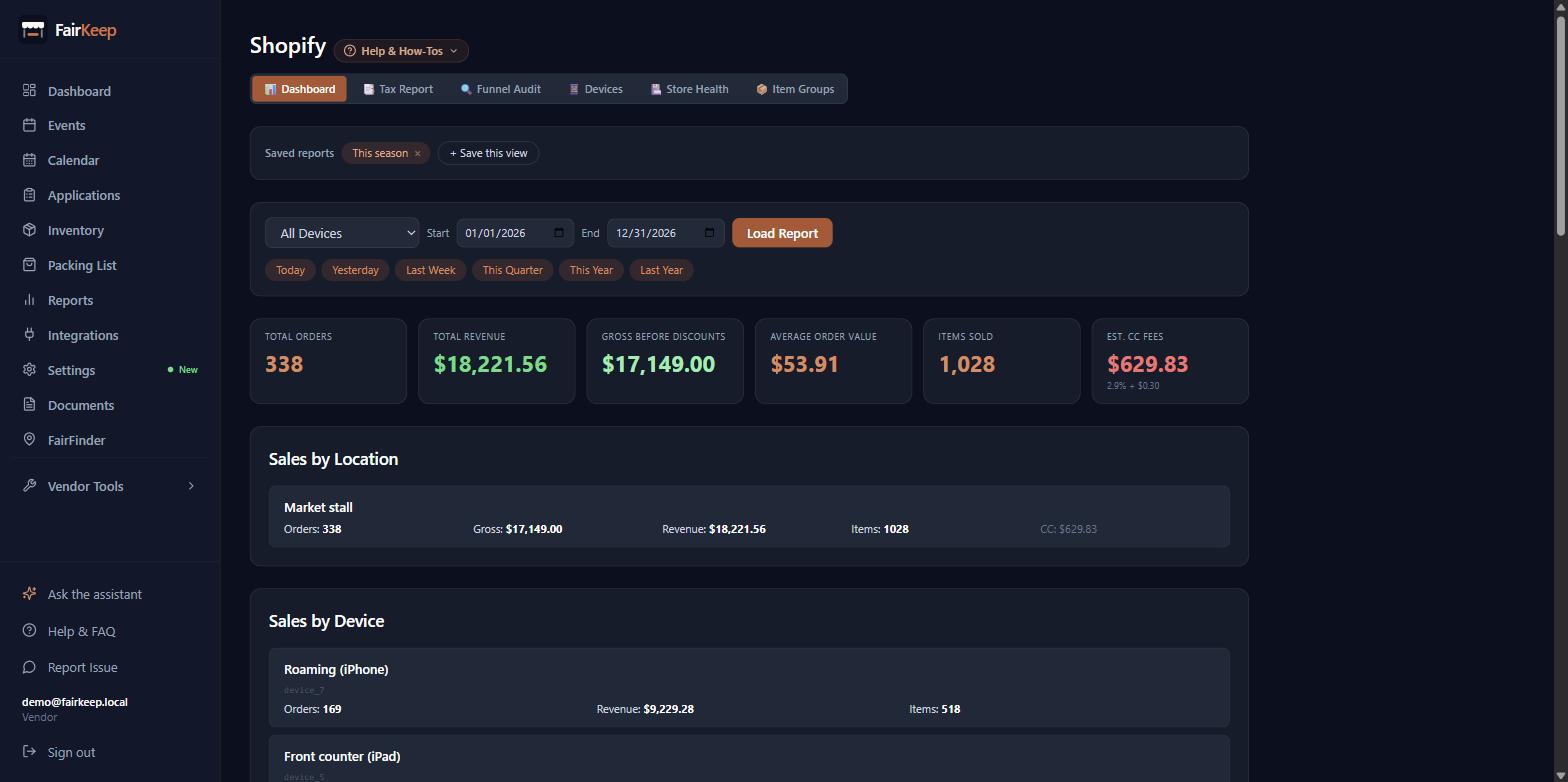
Task: Click the page vertical scrollbar thumb
Action: [1561, 125]
